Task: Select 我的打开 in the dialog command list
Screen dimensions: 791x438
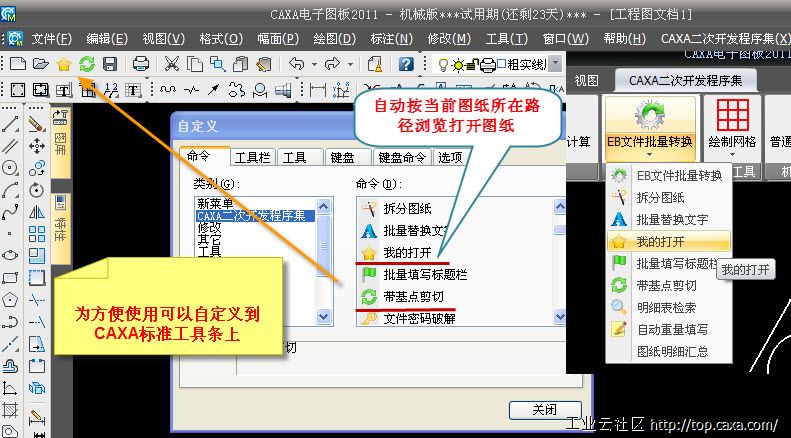Action: (x=406, y=252)
